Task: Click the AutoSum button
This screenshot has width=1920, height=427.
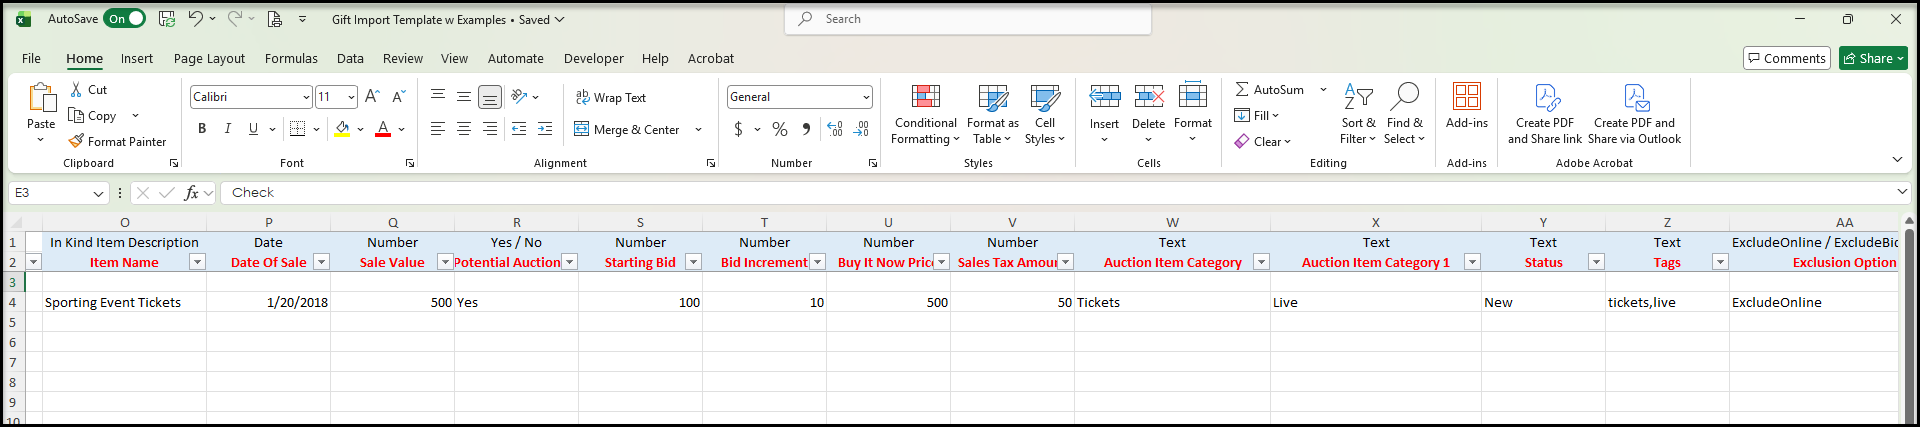Action: (1269, 89)
